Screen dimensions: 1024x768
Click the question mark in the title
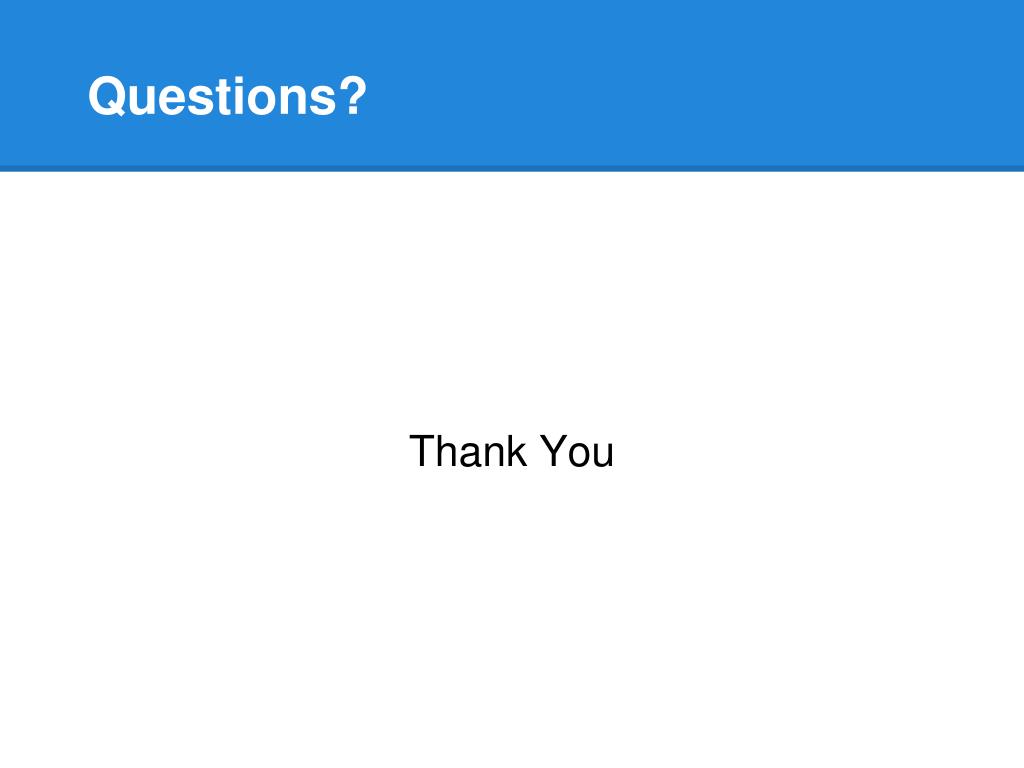coord(353,96)
